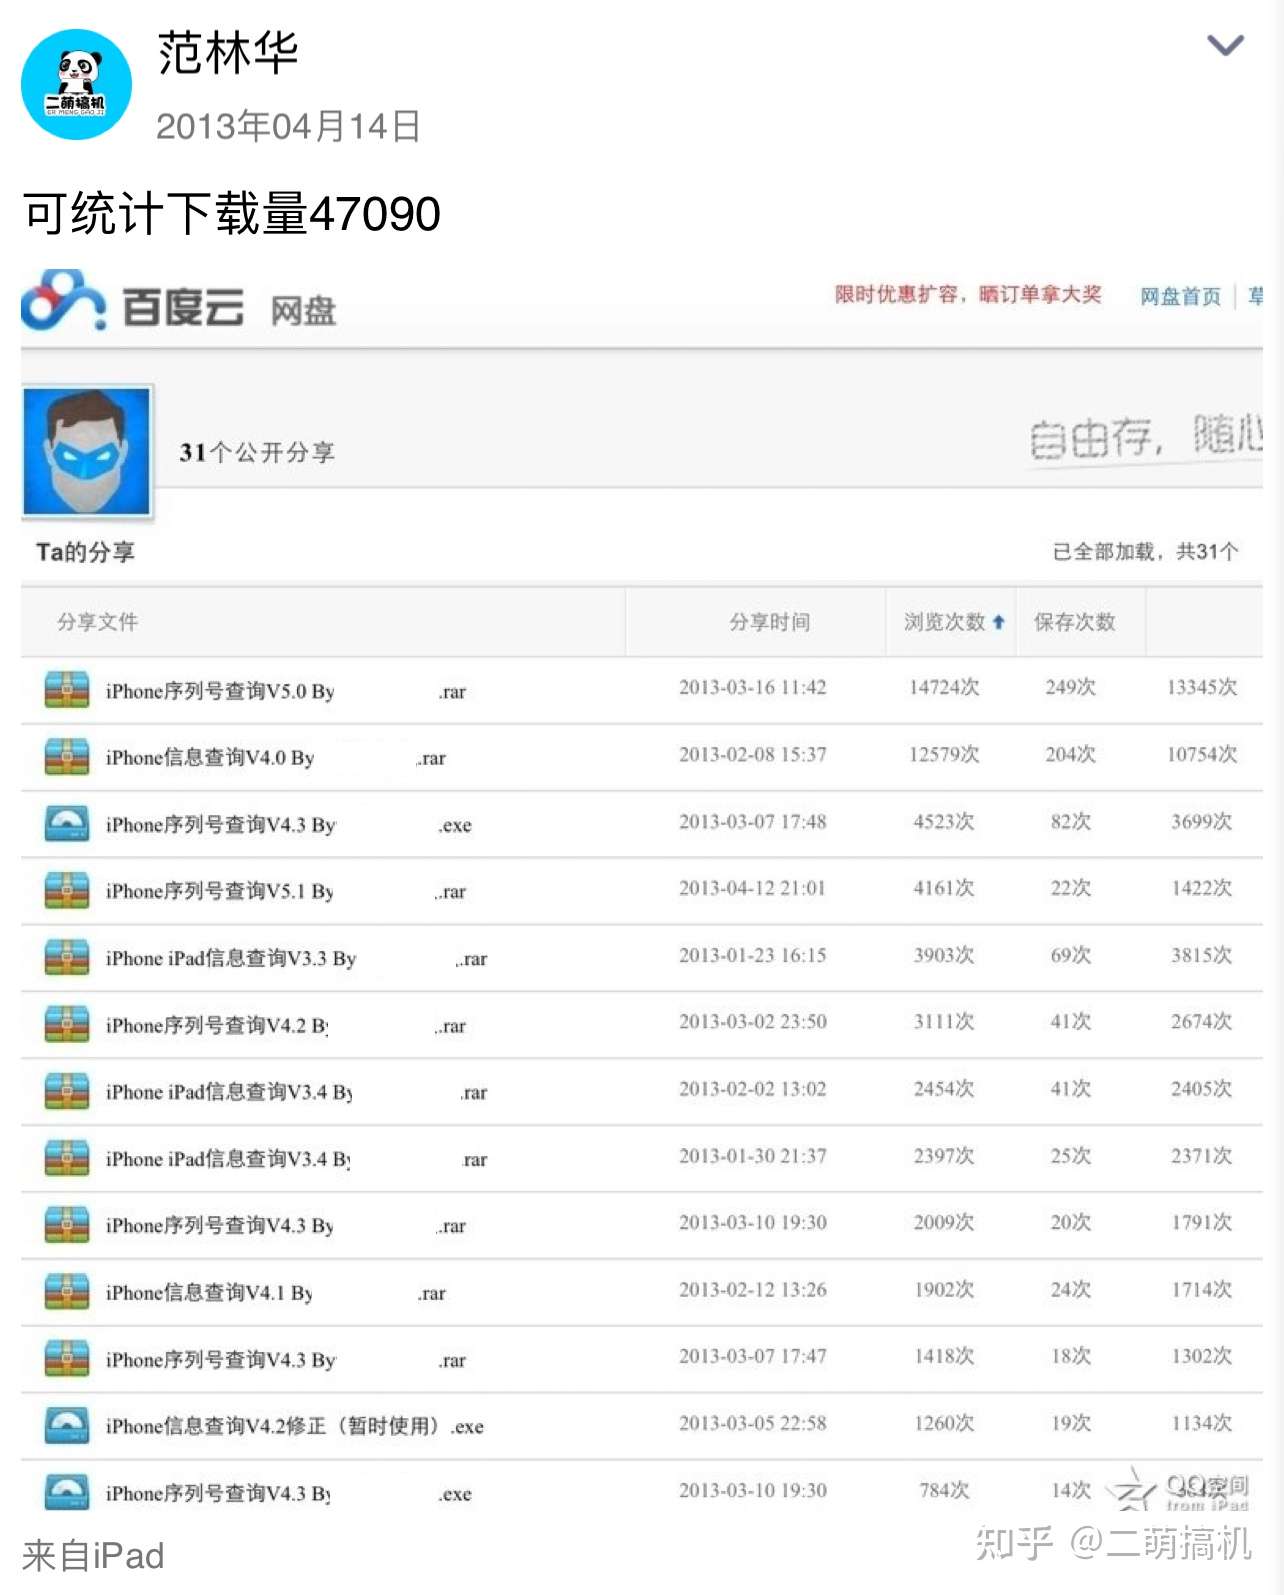Click the sort arrow beside 浏览次数
Screen dimensions: 1284x1595
[x=998, y=622]
